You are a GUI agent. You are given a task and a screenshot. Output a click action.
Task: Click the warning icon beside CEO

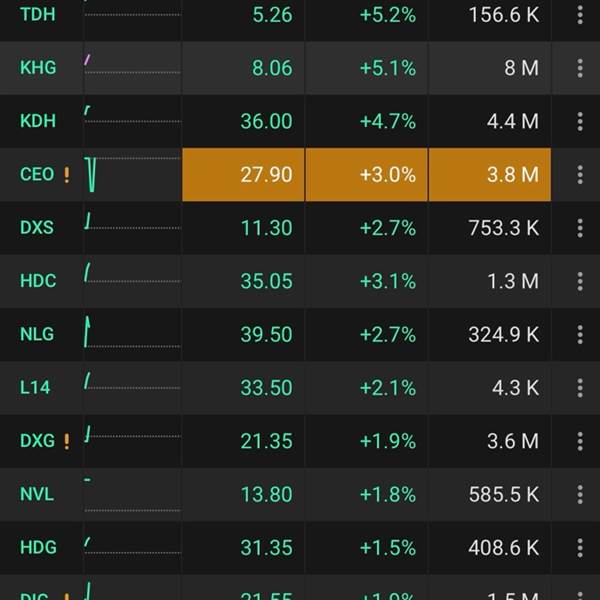point(67,175)
